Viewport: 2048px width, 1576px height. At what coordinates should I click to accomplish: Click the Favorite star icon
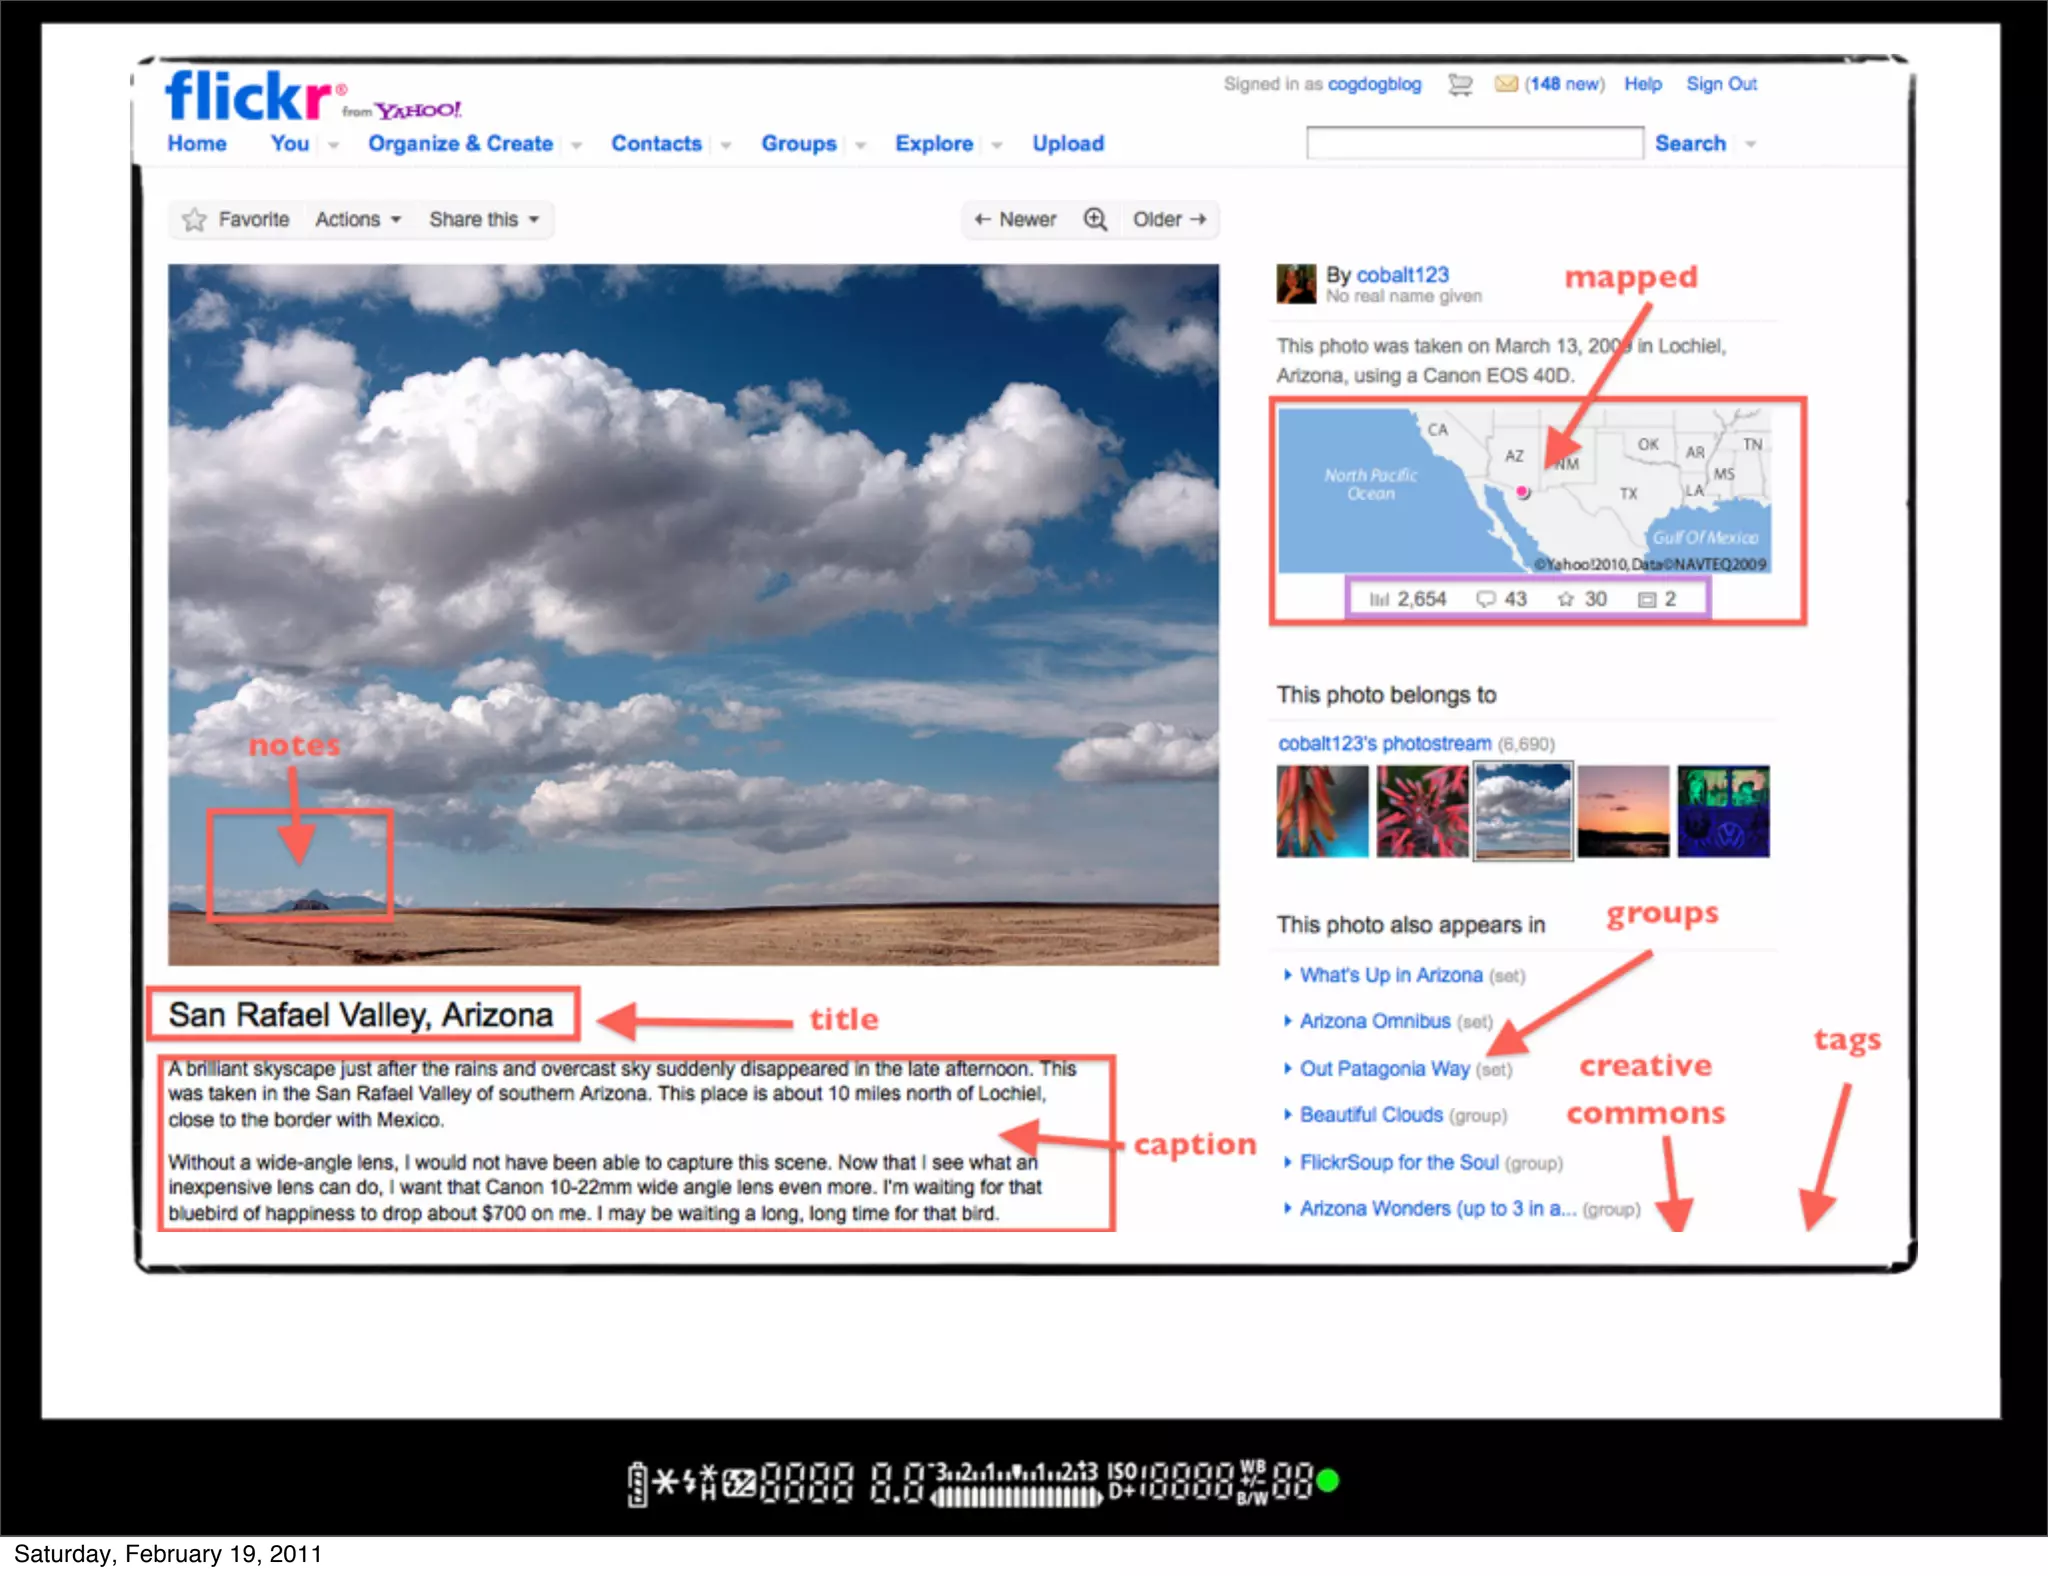point(194,219)
